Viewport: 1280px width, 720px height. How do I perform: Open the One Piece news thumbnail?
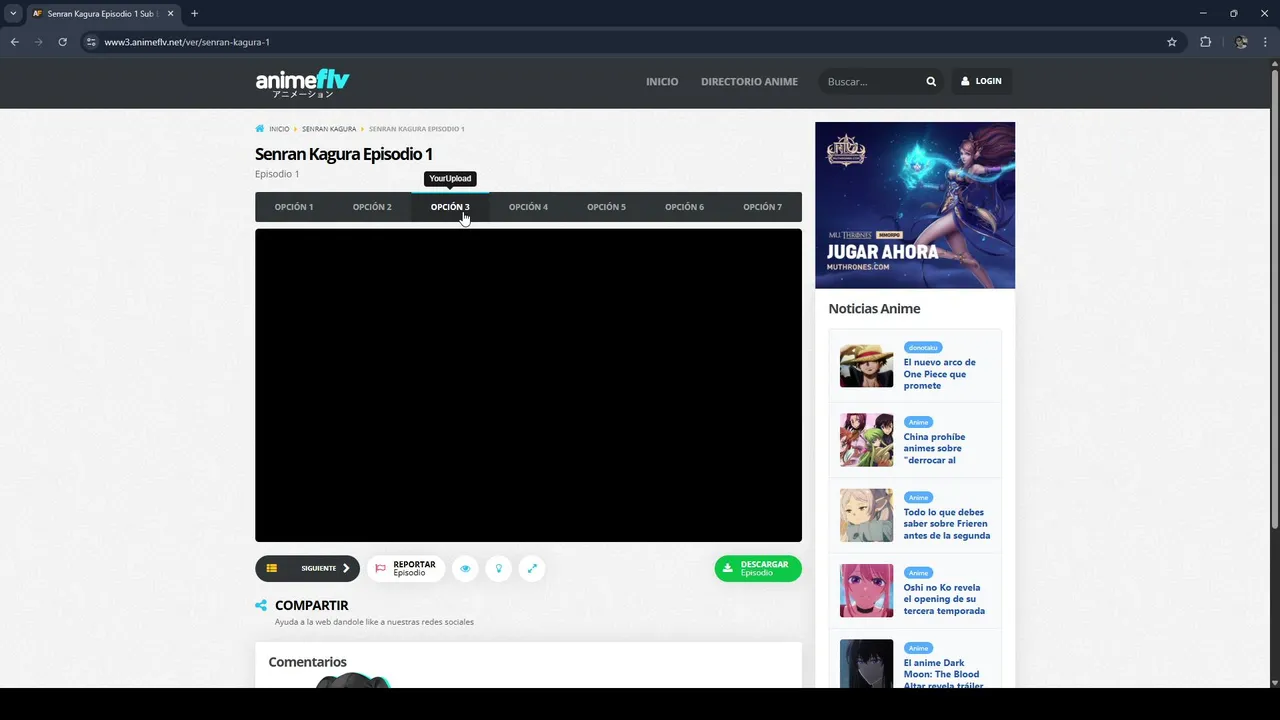tap(866, 365)
